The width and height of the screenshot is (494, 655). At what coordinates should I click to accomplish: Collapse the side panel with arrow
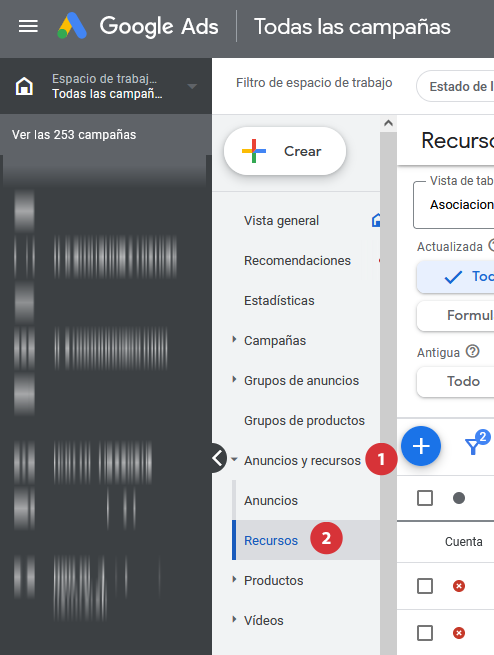pos(218,458)
